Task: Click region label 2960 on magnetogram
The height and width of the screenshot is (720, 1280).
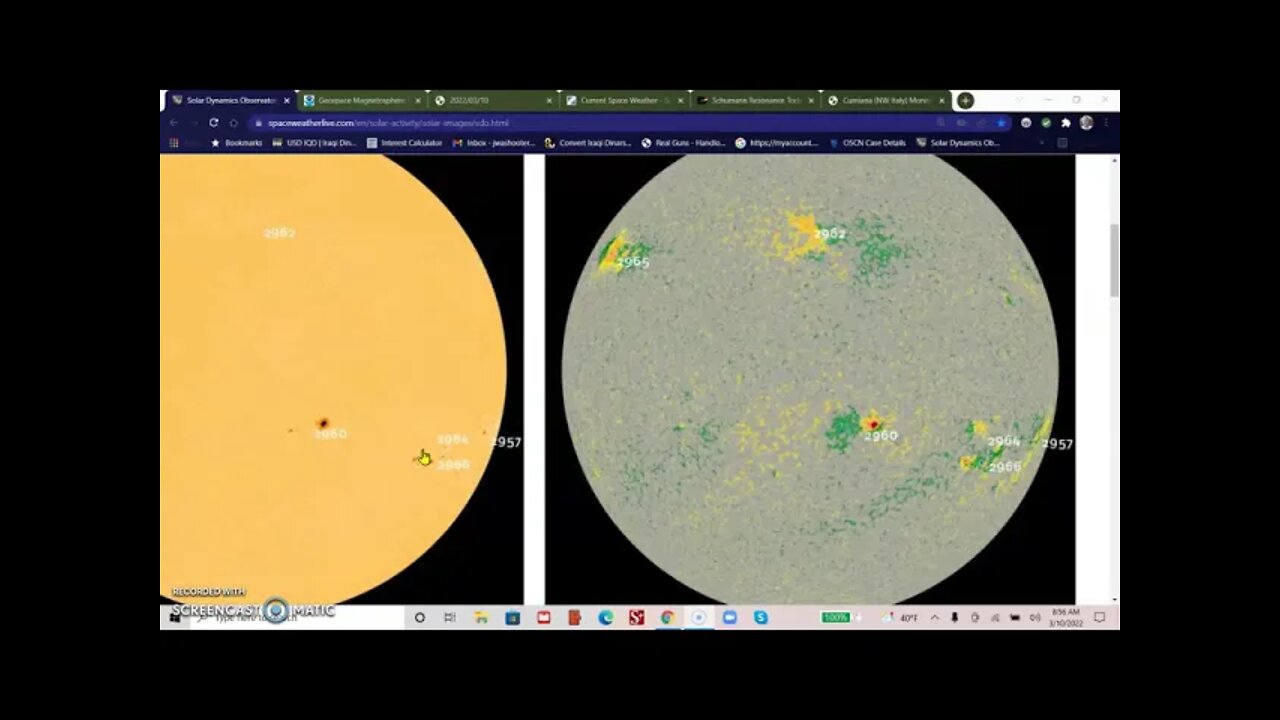Action: click(881, 436)
